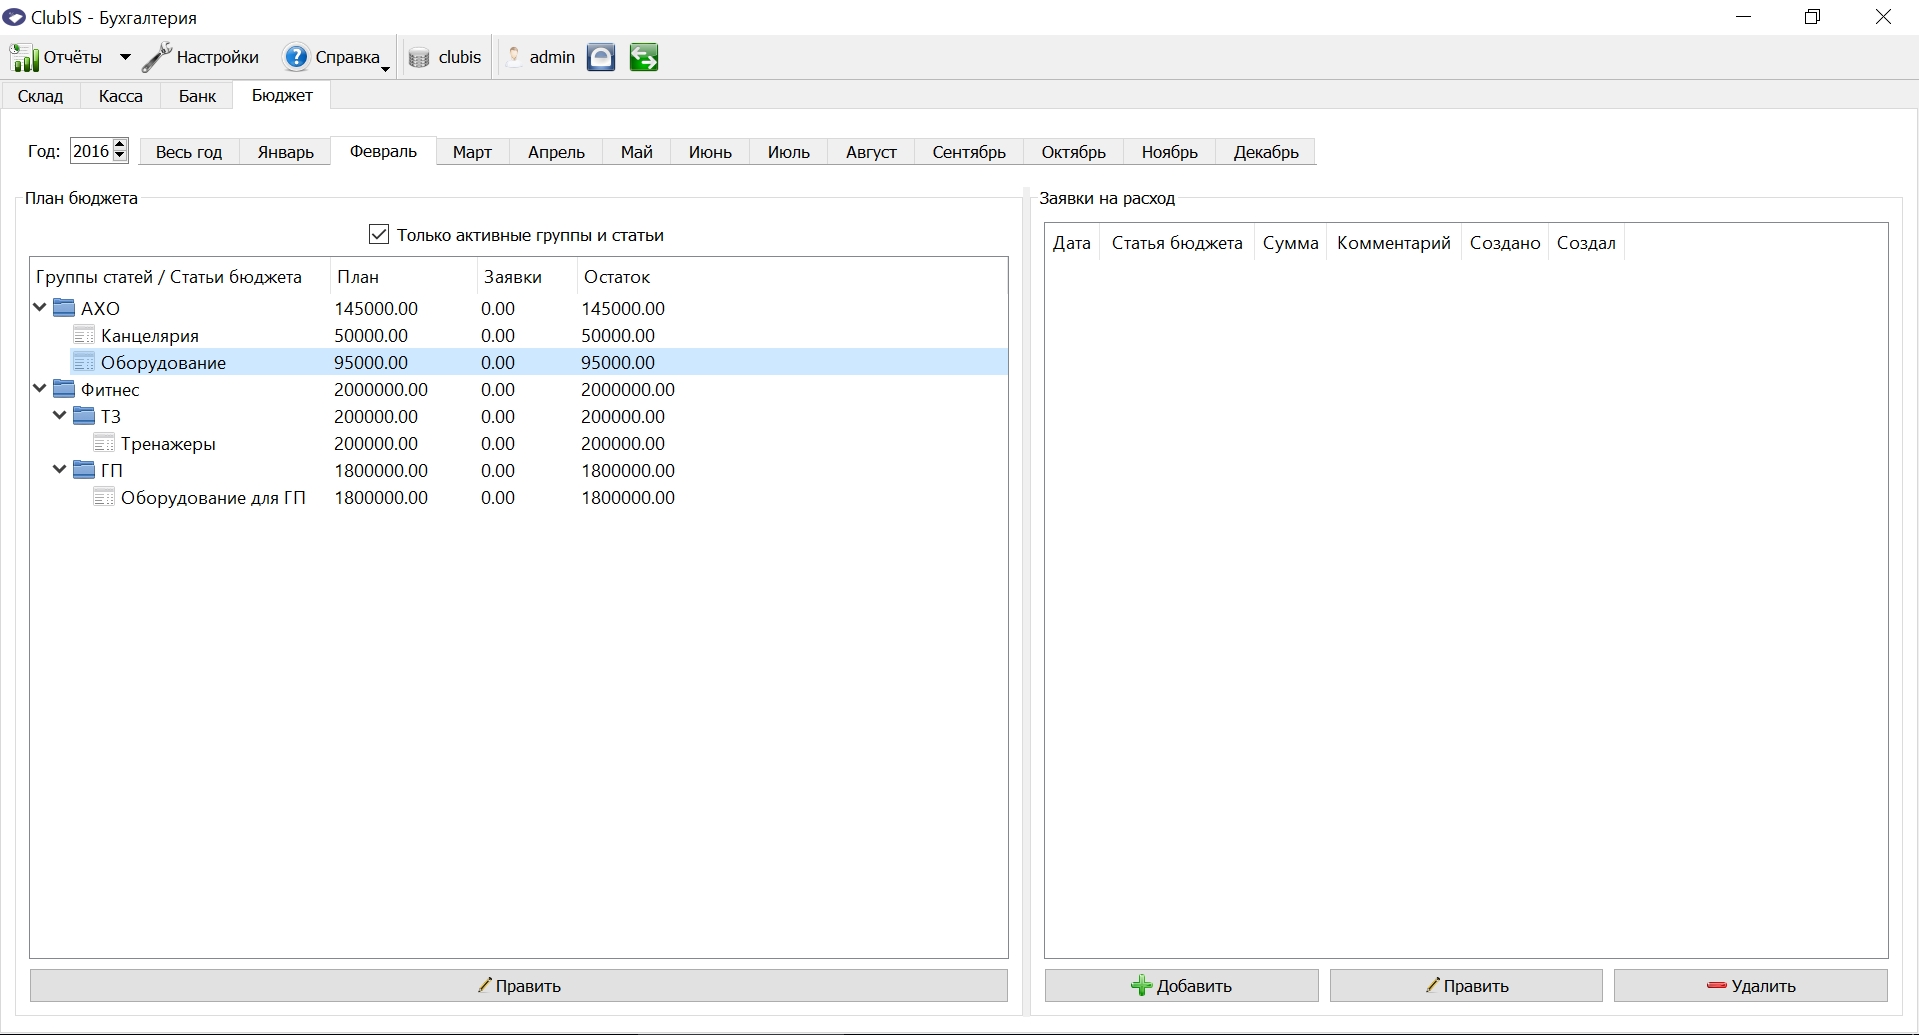Click the Удалить button
Image resolution: width=1919 pixels, height=1035 pixels.
pyautogui.click(x=1751, y=986)
